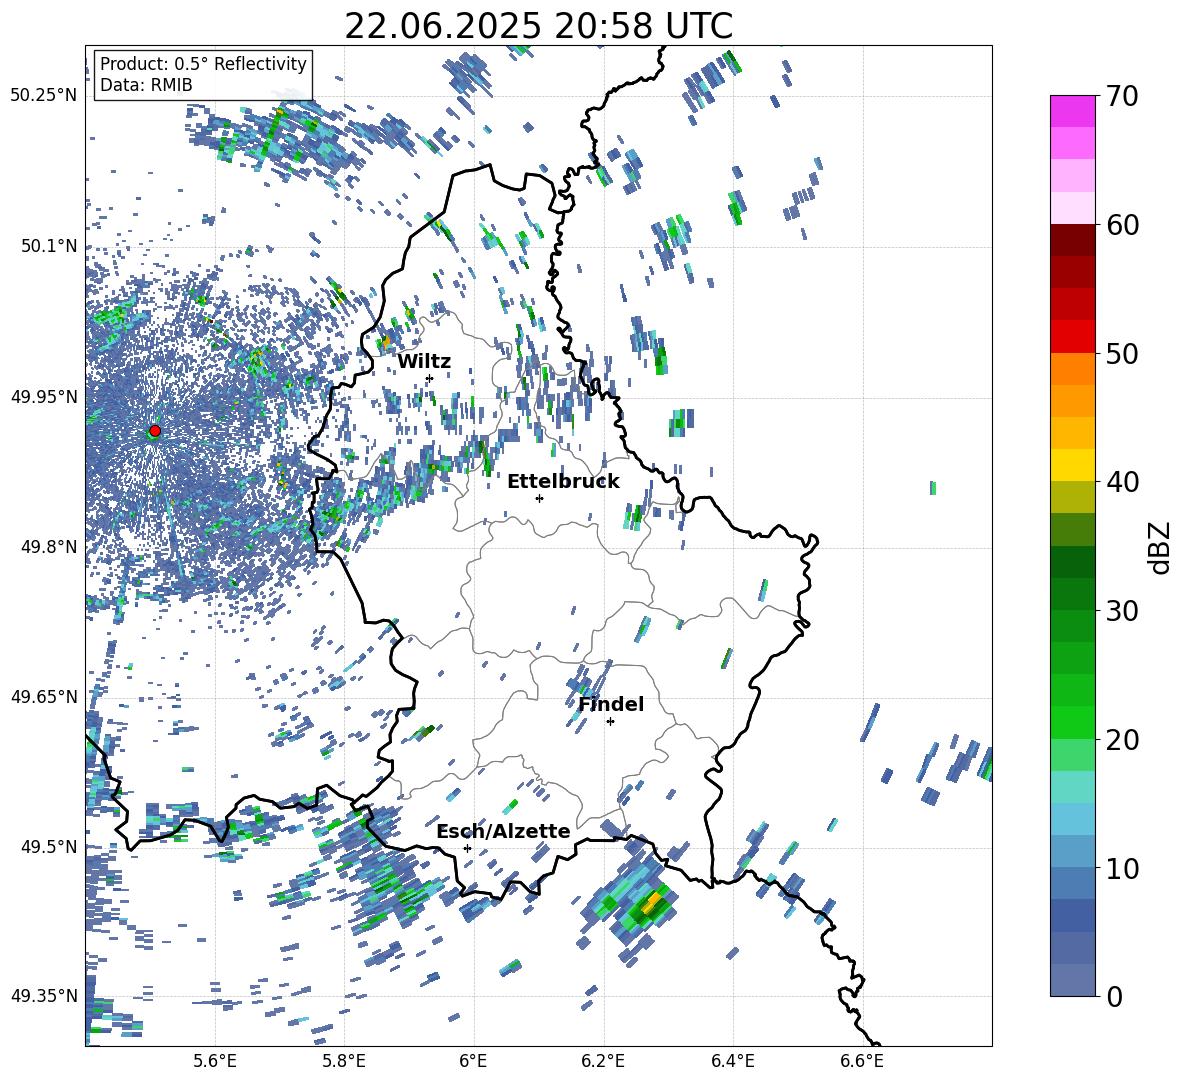Click the 50.25°N latitude label
This screenshot has width=1184, height=1081.
(x=44, y=95)
